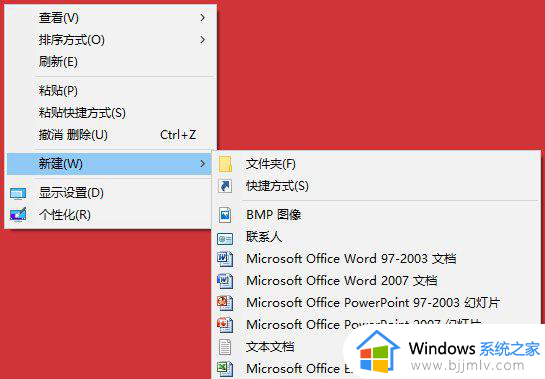Open 个性化(R) from the menu

click(x=109, y=215)
